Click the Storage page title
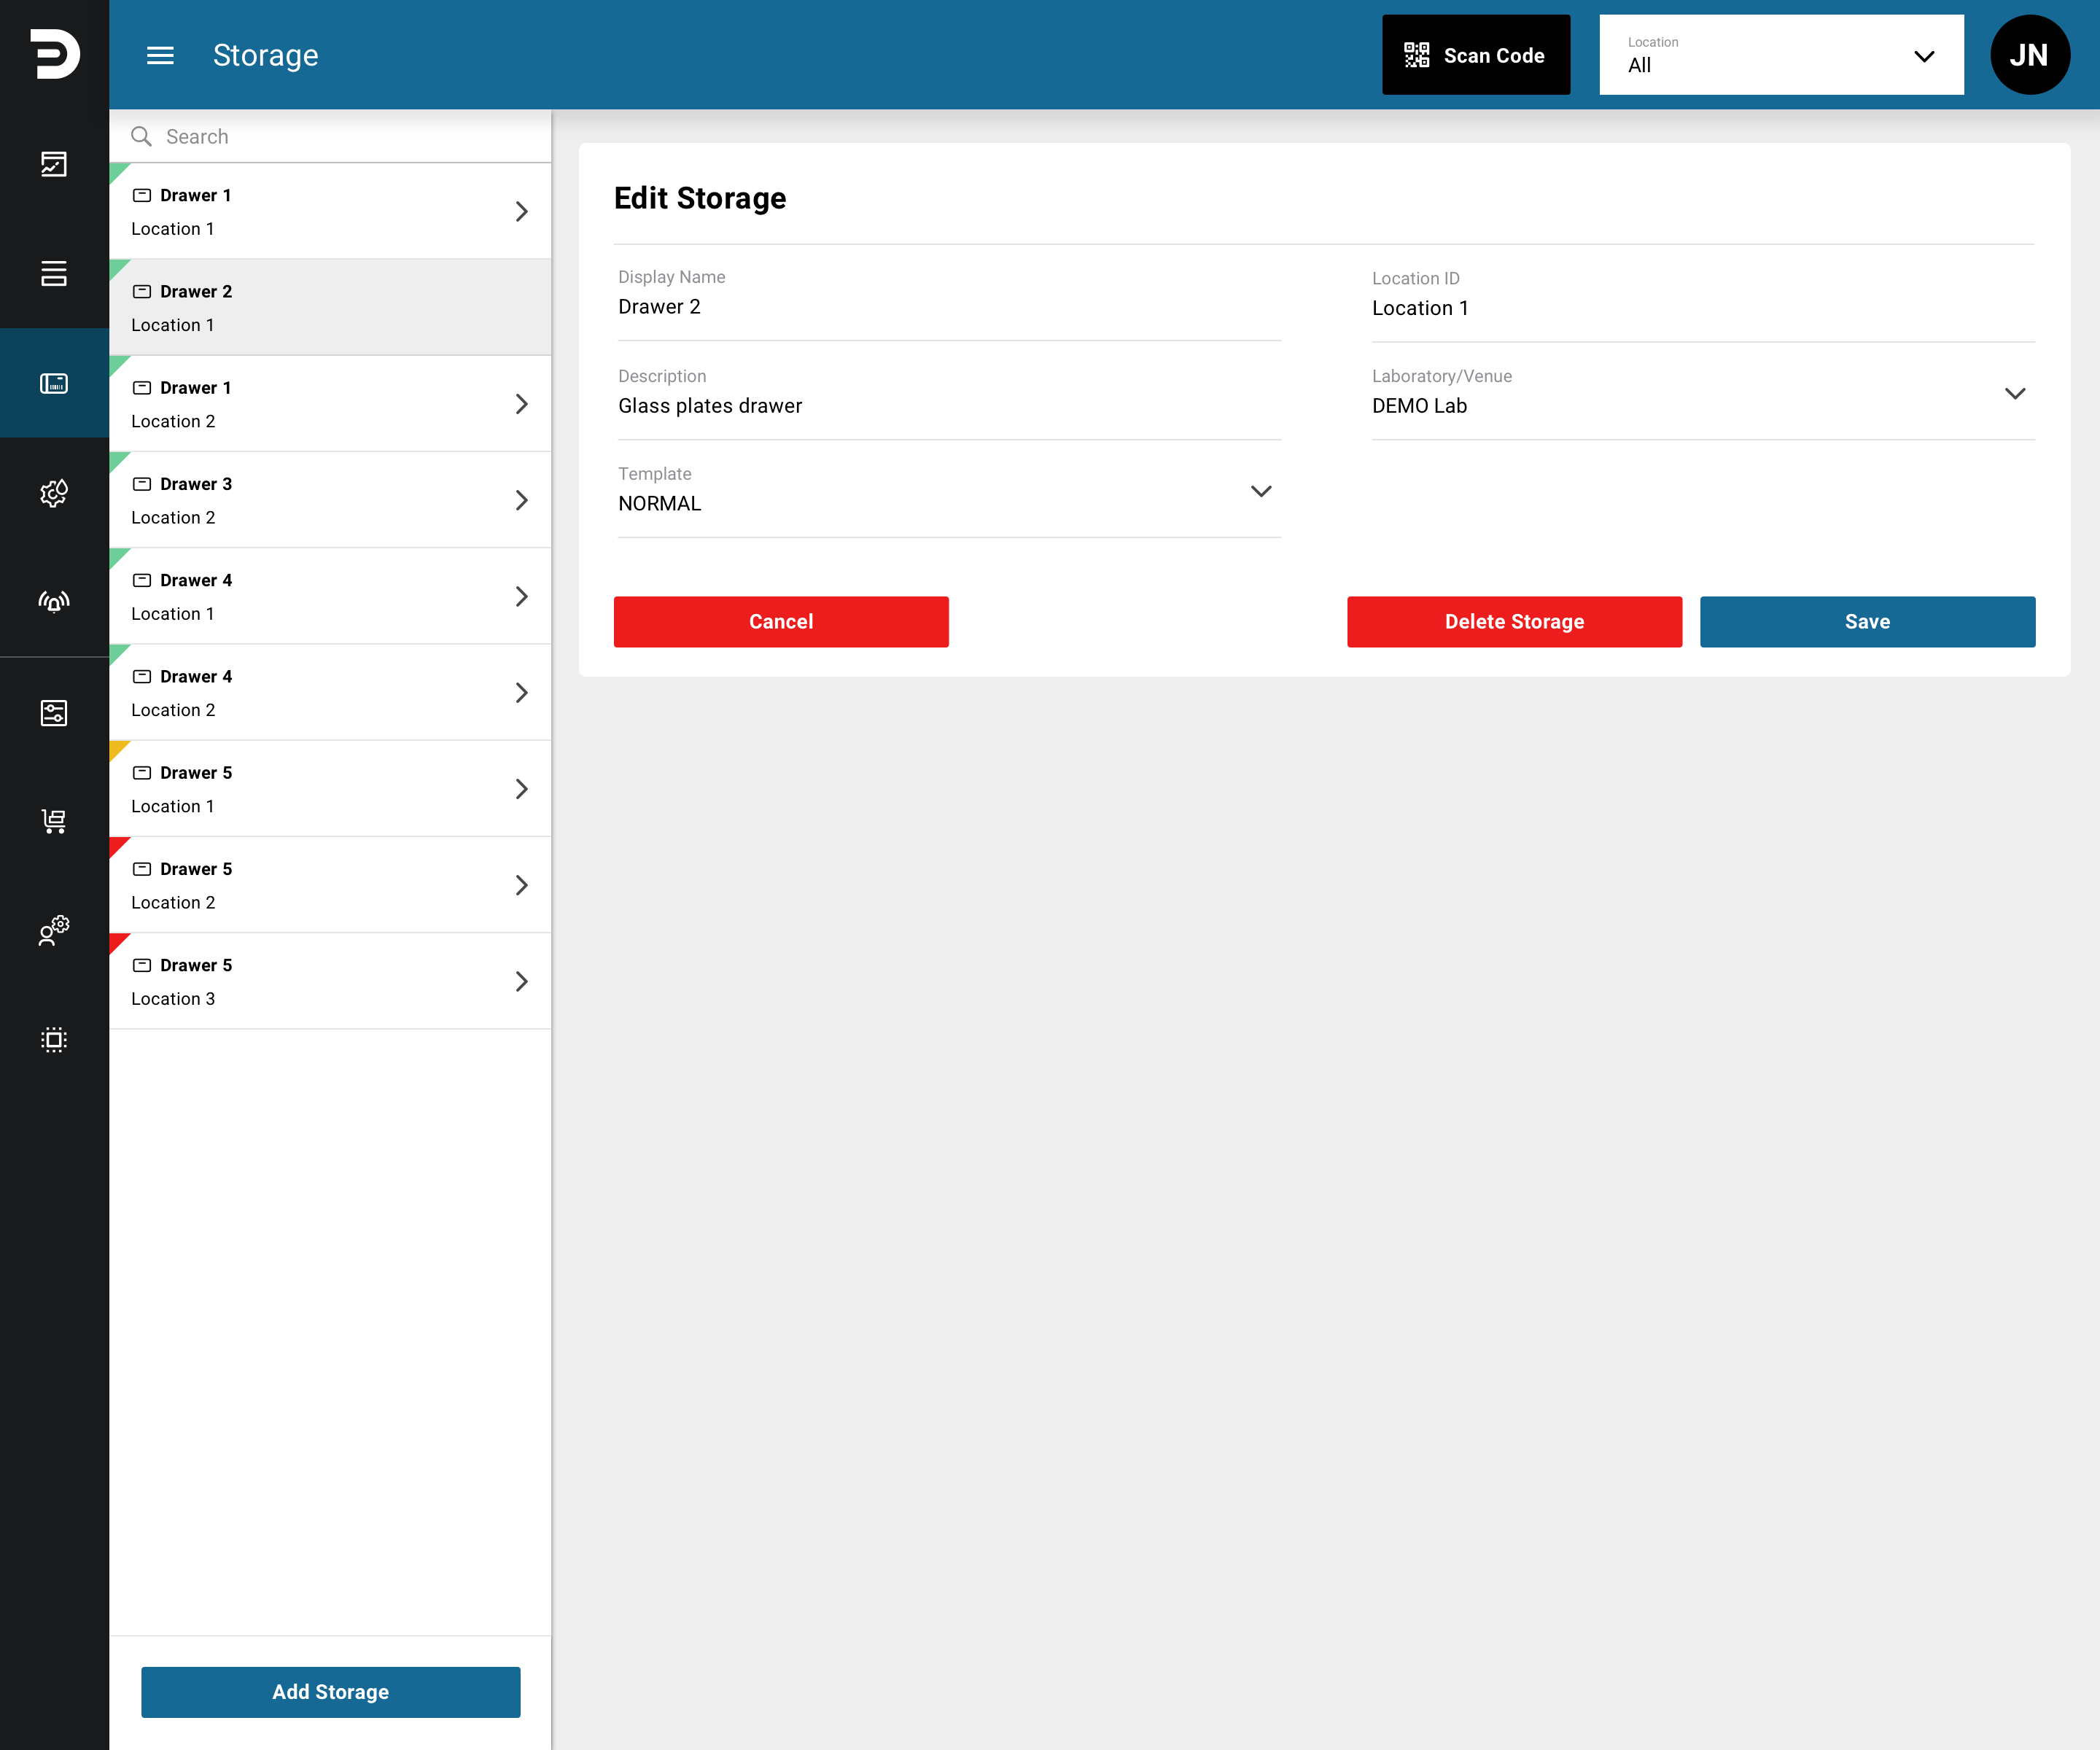2100x1750 pixels. pyautogui.click(x=266, y=55)
